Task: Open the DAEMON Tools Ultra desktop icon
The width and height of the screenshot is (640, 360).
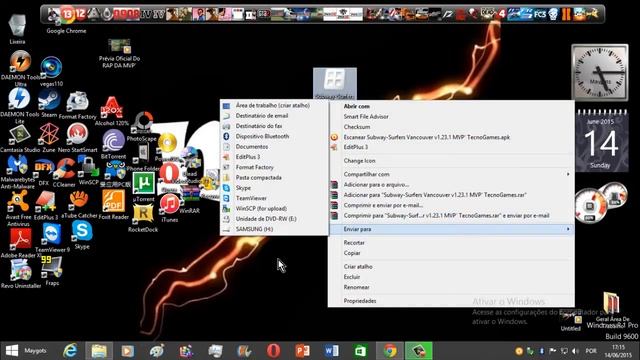Action: (x=20, y=67)
